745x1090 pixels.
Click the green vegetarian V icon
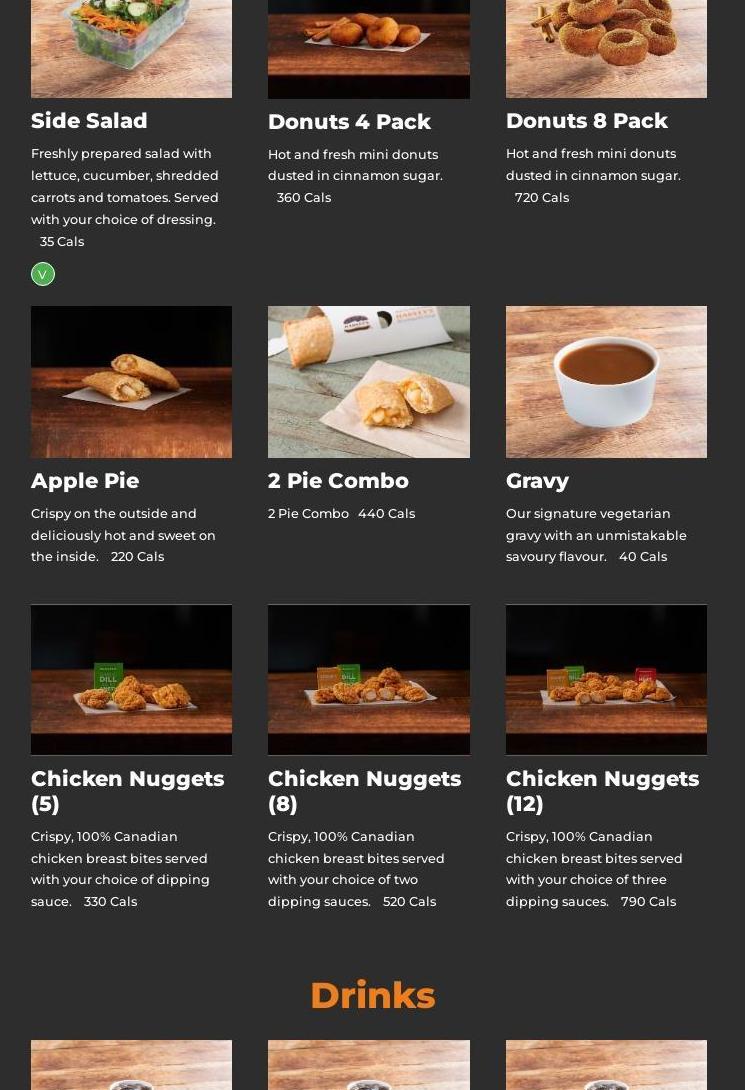[x=43, y=274]
